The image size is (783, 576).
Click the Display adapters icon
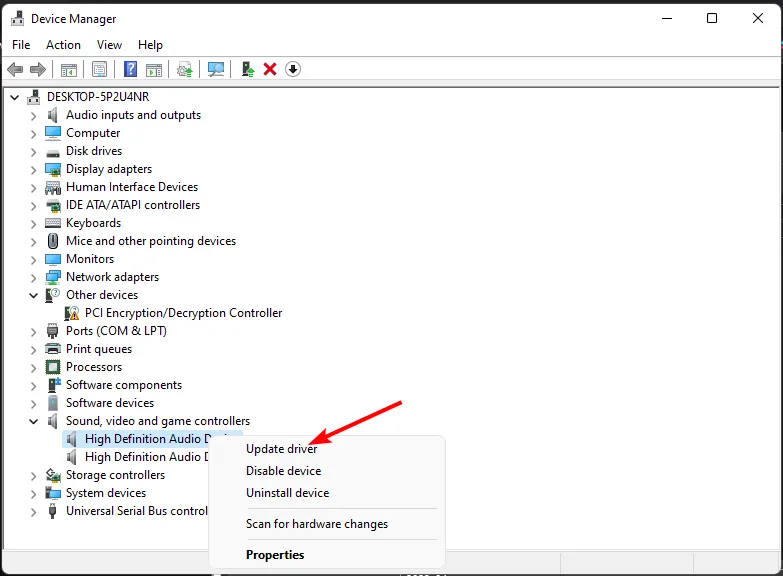[53, 169]
